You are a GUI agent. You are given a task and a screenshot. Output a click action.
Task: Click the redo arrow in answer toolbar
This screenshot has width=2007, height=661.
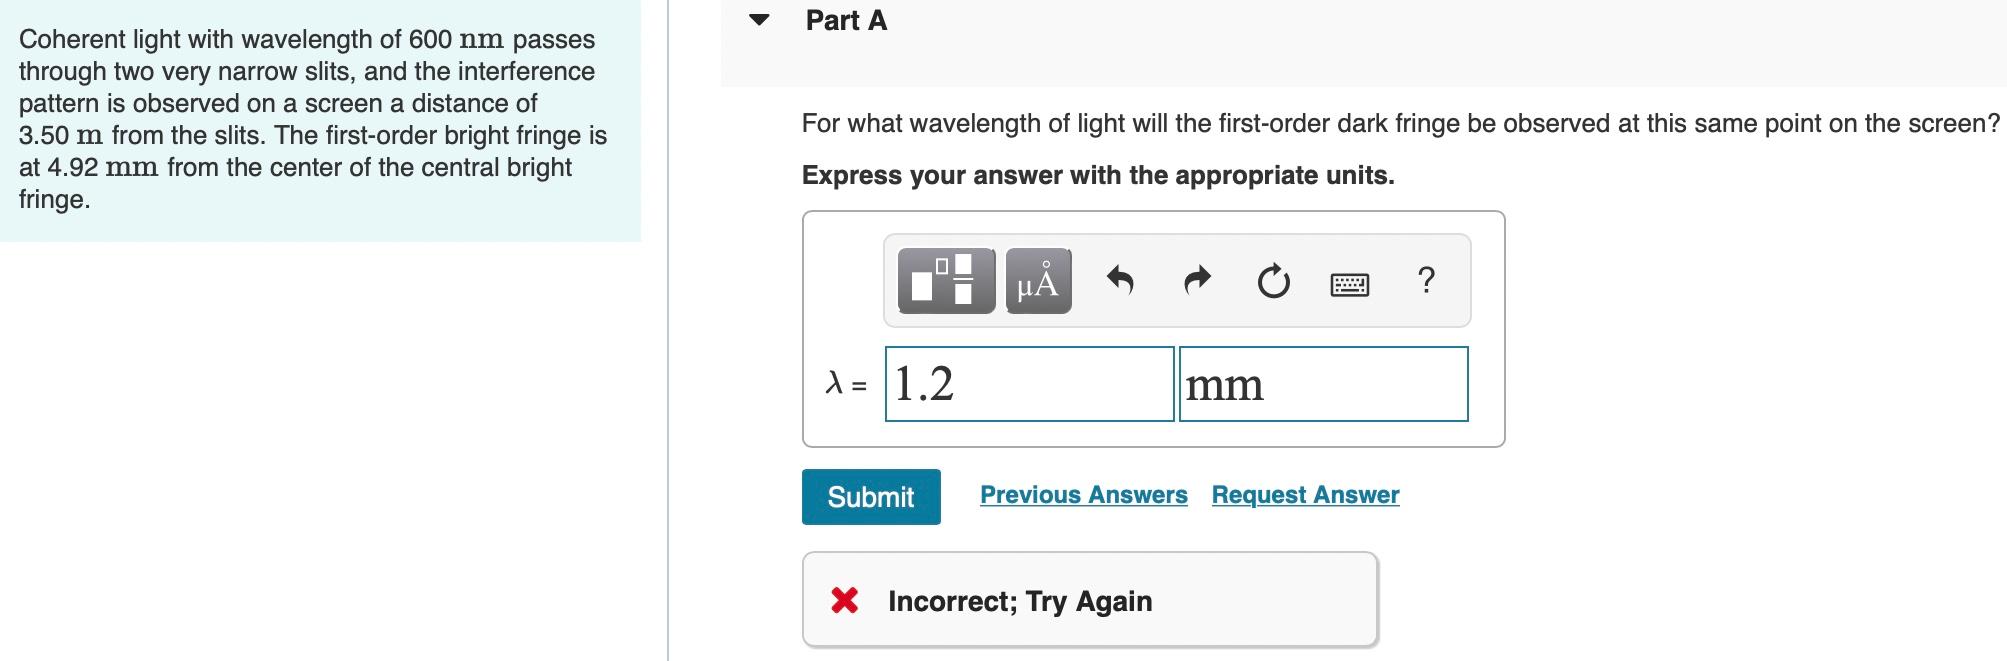pyautogui.click(x=1196, y=283)
